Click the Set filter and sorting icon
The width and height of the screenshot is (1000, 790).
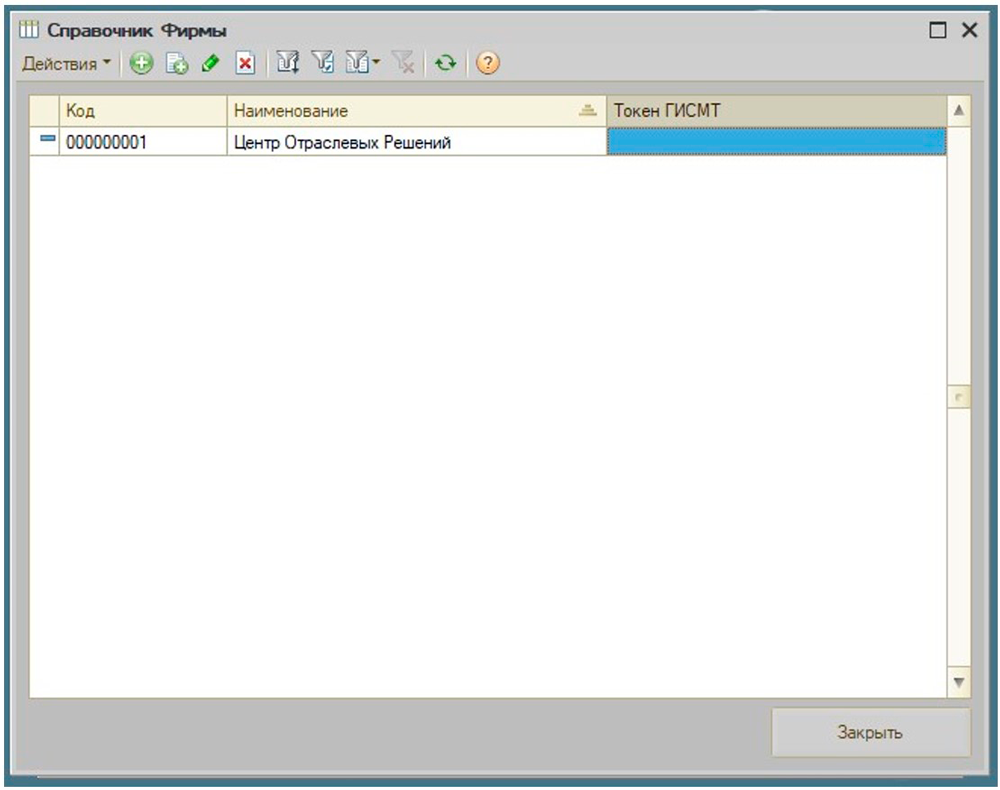coord(288,64)
